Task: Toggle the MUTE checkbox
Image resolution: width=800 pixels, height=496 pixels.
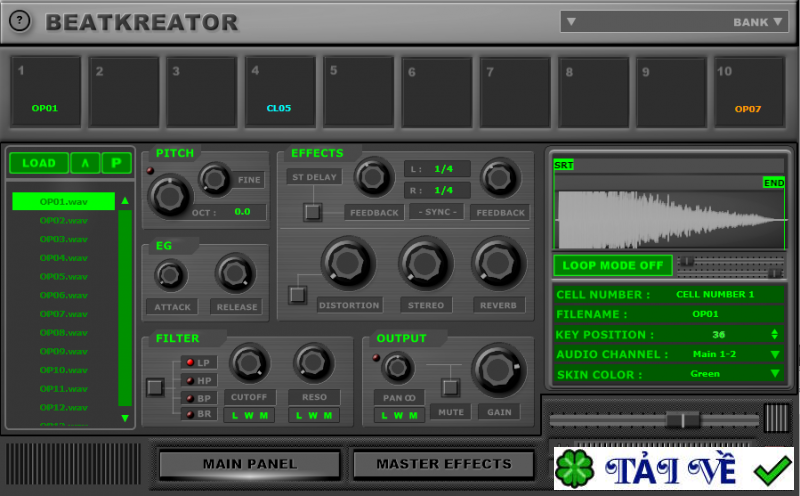Action: pos(450,387)
